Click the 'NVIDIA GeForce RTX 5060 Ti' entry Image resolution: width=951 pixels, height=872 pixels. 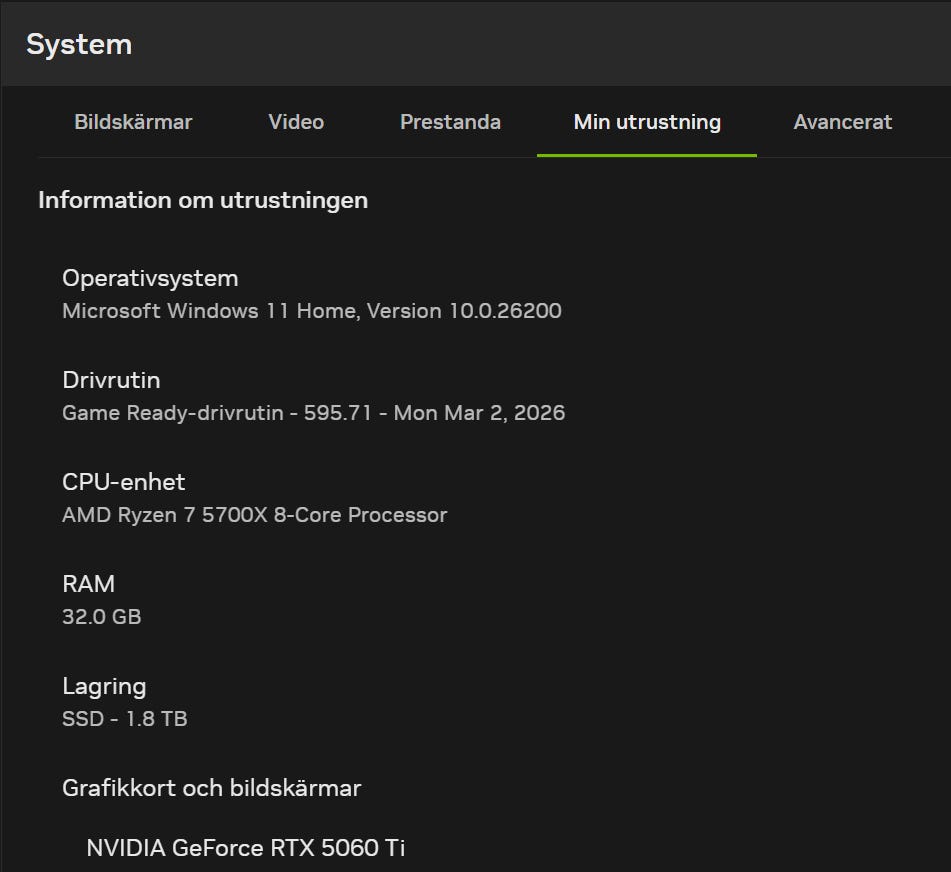(x=246, y=848)
